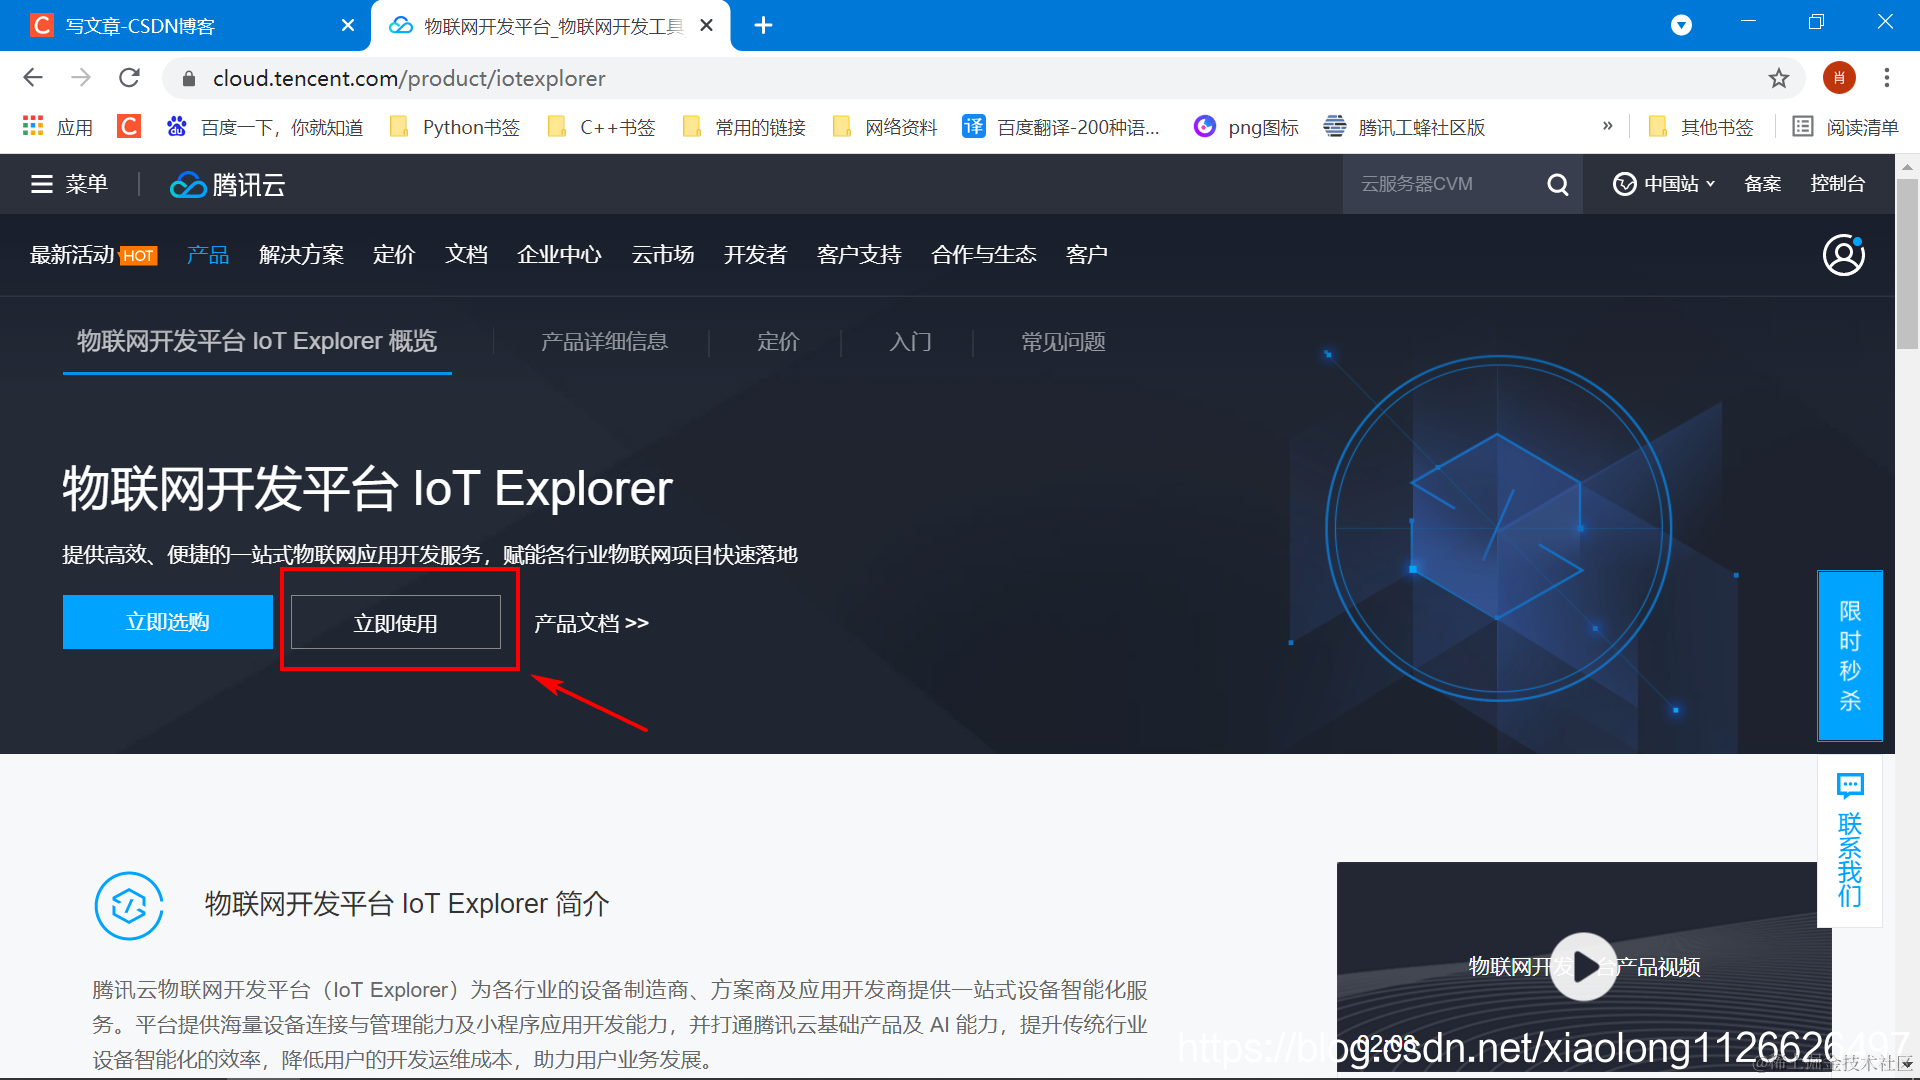Screen dimensions: 1920x1080
Task: Open the 合作与生态 menu
Action: (x=983, y=255)
